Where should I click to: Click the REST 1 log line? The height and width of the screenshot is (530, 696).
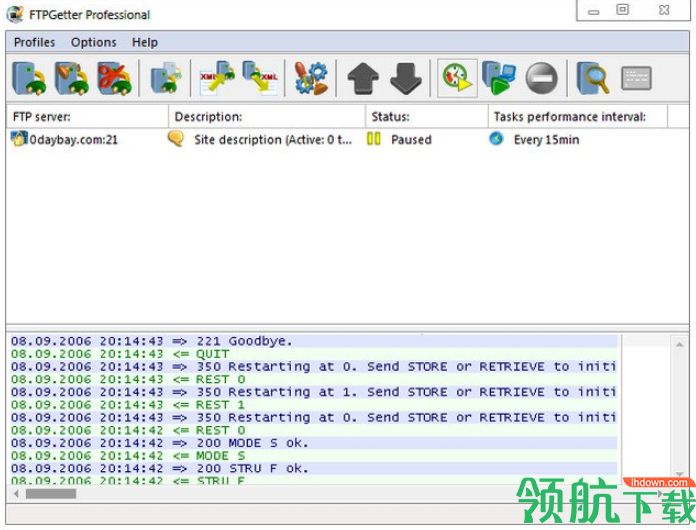click(314, 405)
